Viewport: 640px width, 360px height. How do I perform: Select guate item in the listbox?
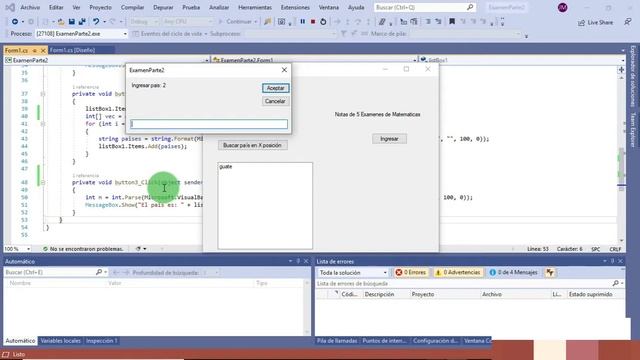226,167
